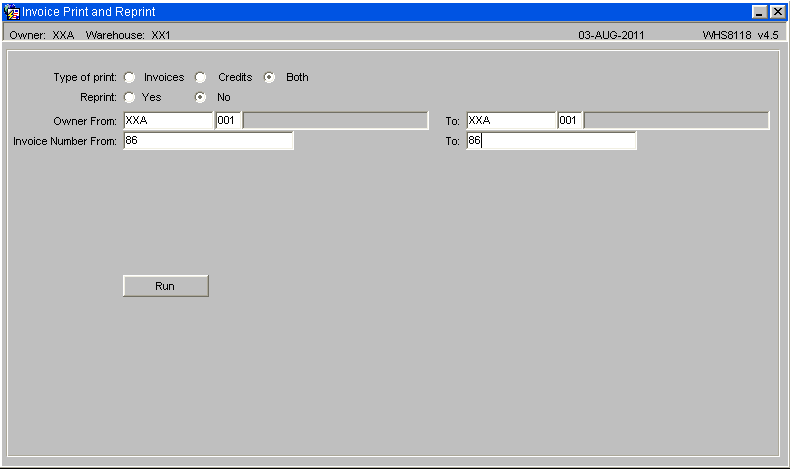Focus the Owner From XXA code field

coord(168,120)
